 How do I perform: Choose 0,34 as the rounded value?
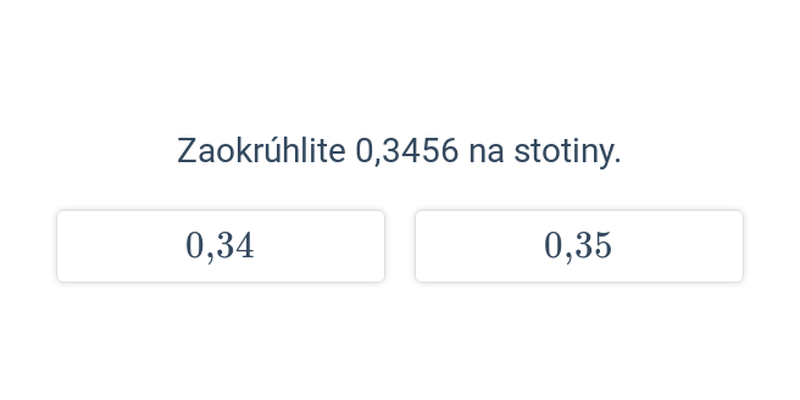point(220,246)
